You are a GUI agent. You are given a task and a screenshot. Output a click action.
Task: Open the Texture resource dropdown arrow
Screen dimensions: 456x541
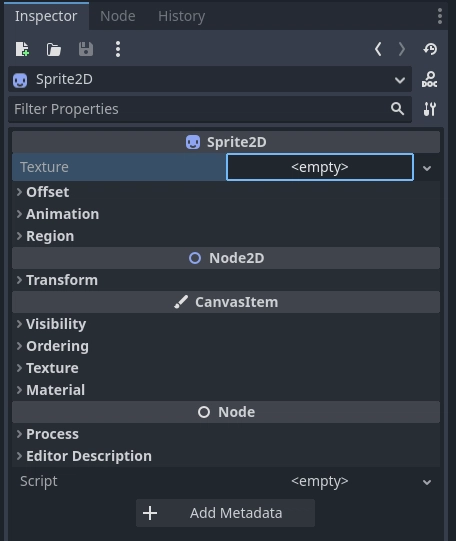[x=427, y=168]
